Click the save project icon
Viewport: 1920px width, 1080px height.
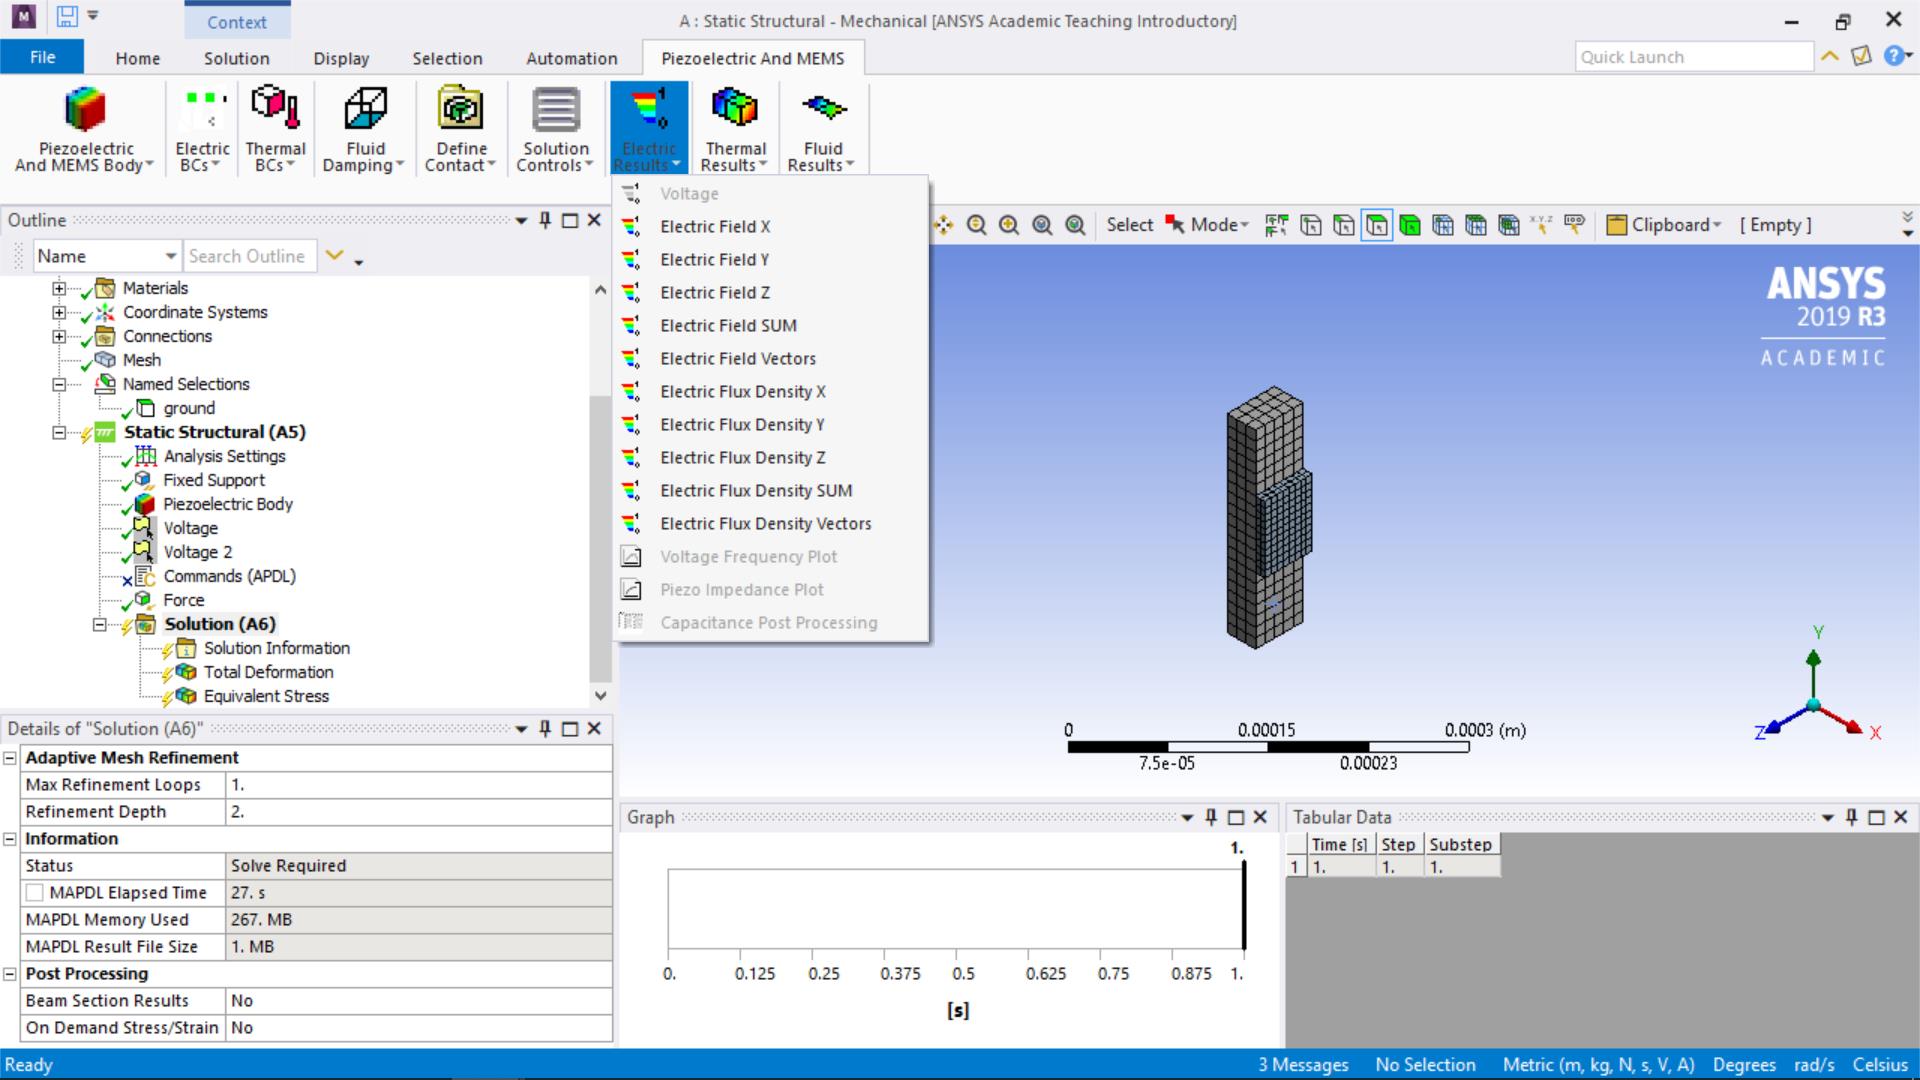coord(67,16)
